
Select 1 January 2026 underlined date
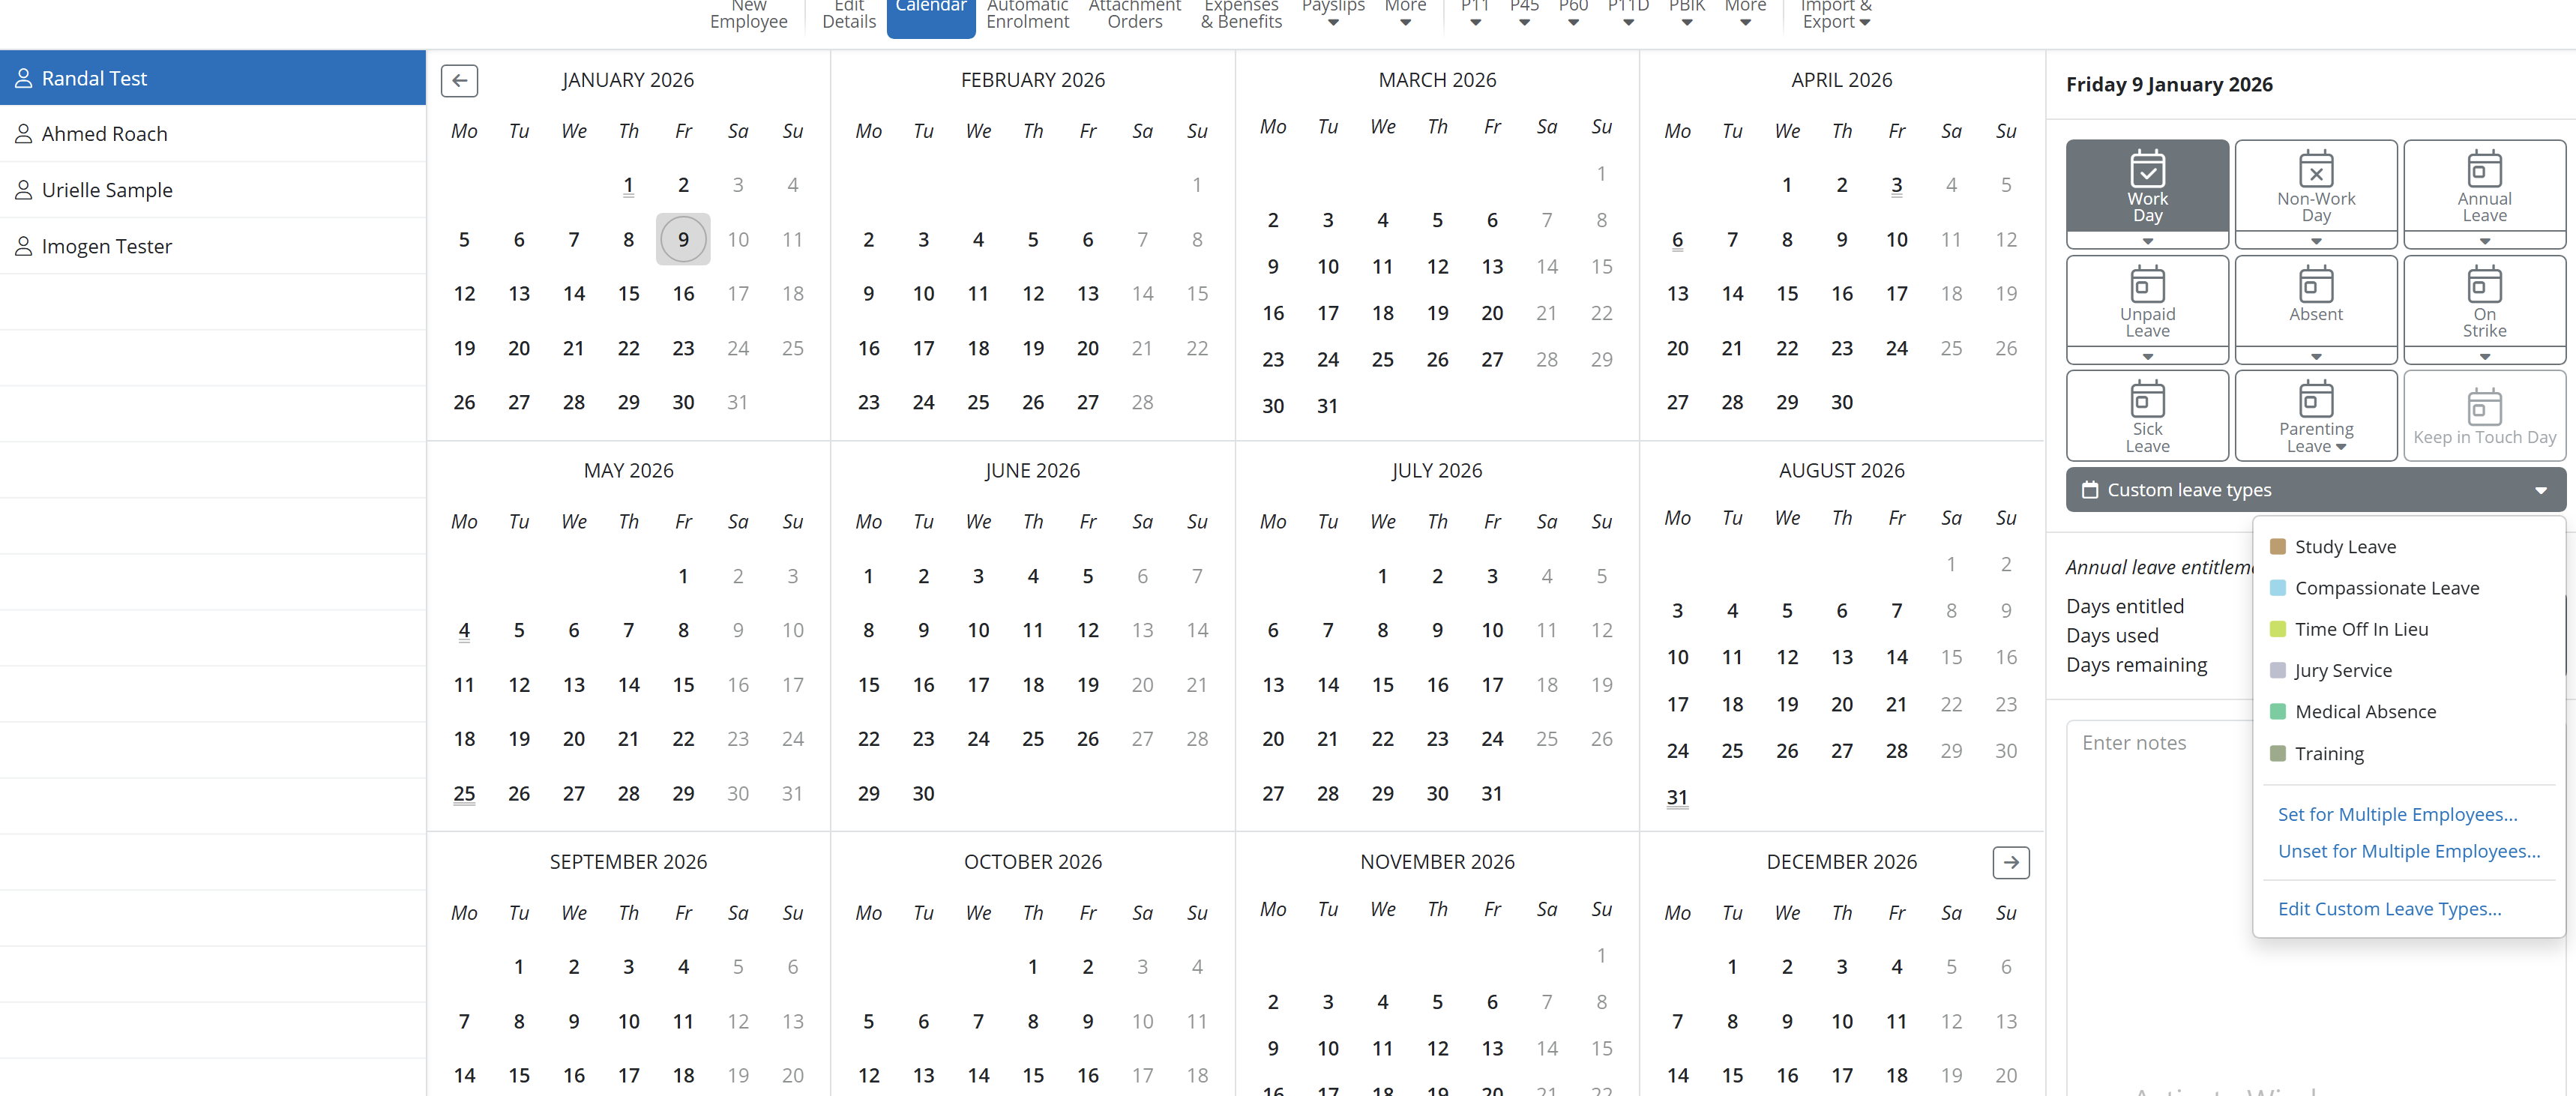628,185
